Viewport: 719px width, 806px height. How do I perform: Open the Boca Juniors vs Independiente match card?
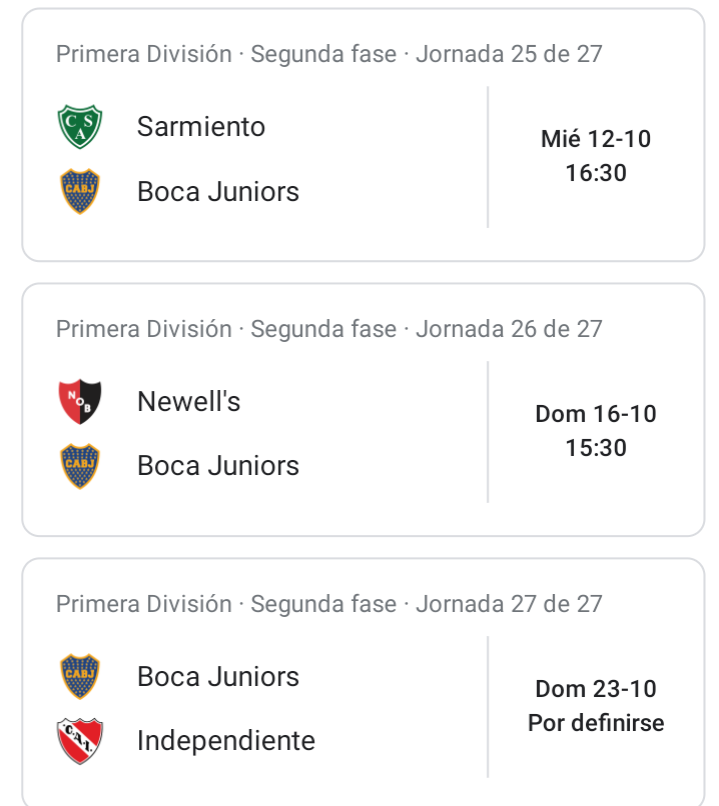(363, 682)
